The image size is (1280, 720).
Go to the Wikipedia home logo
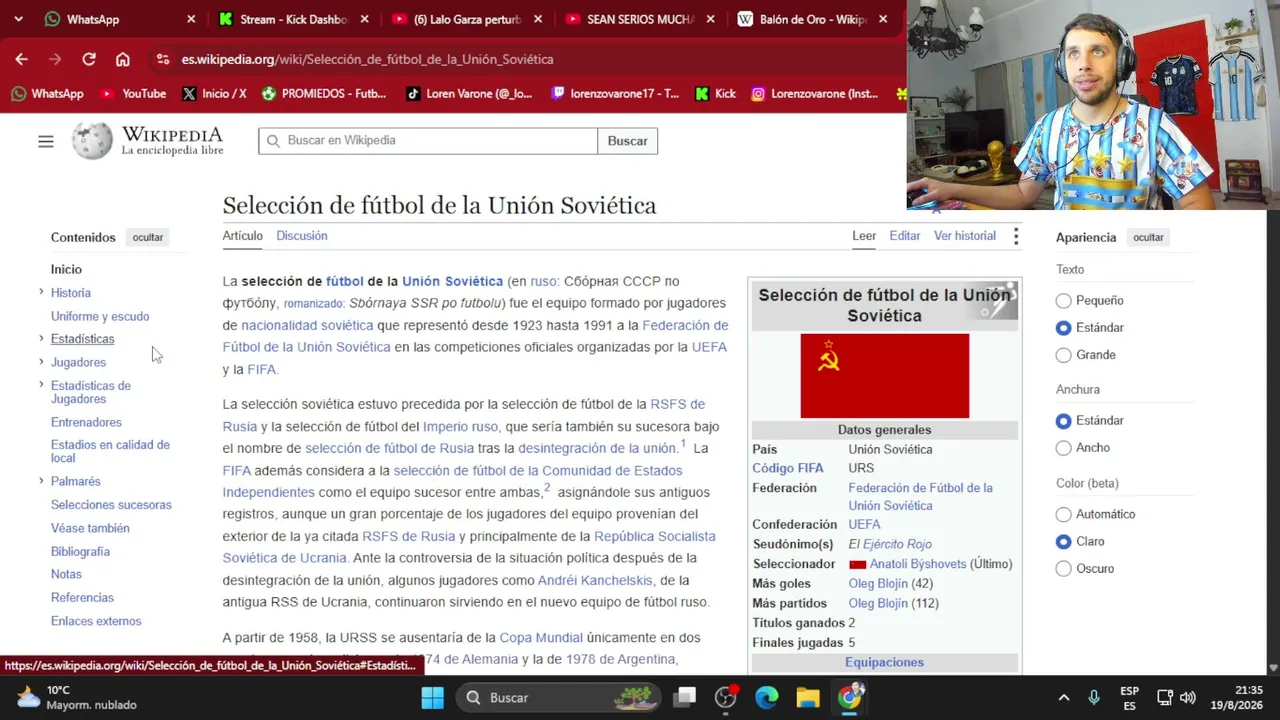(148, 141)
